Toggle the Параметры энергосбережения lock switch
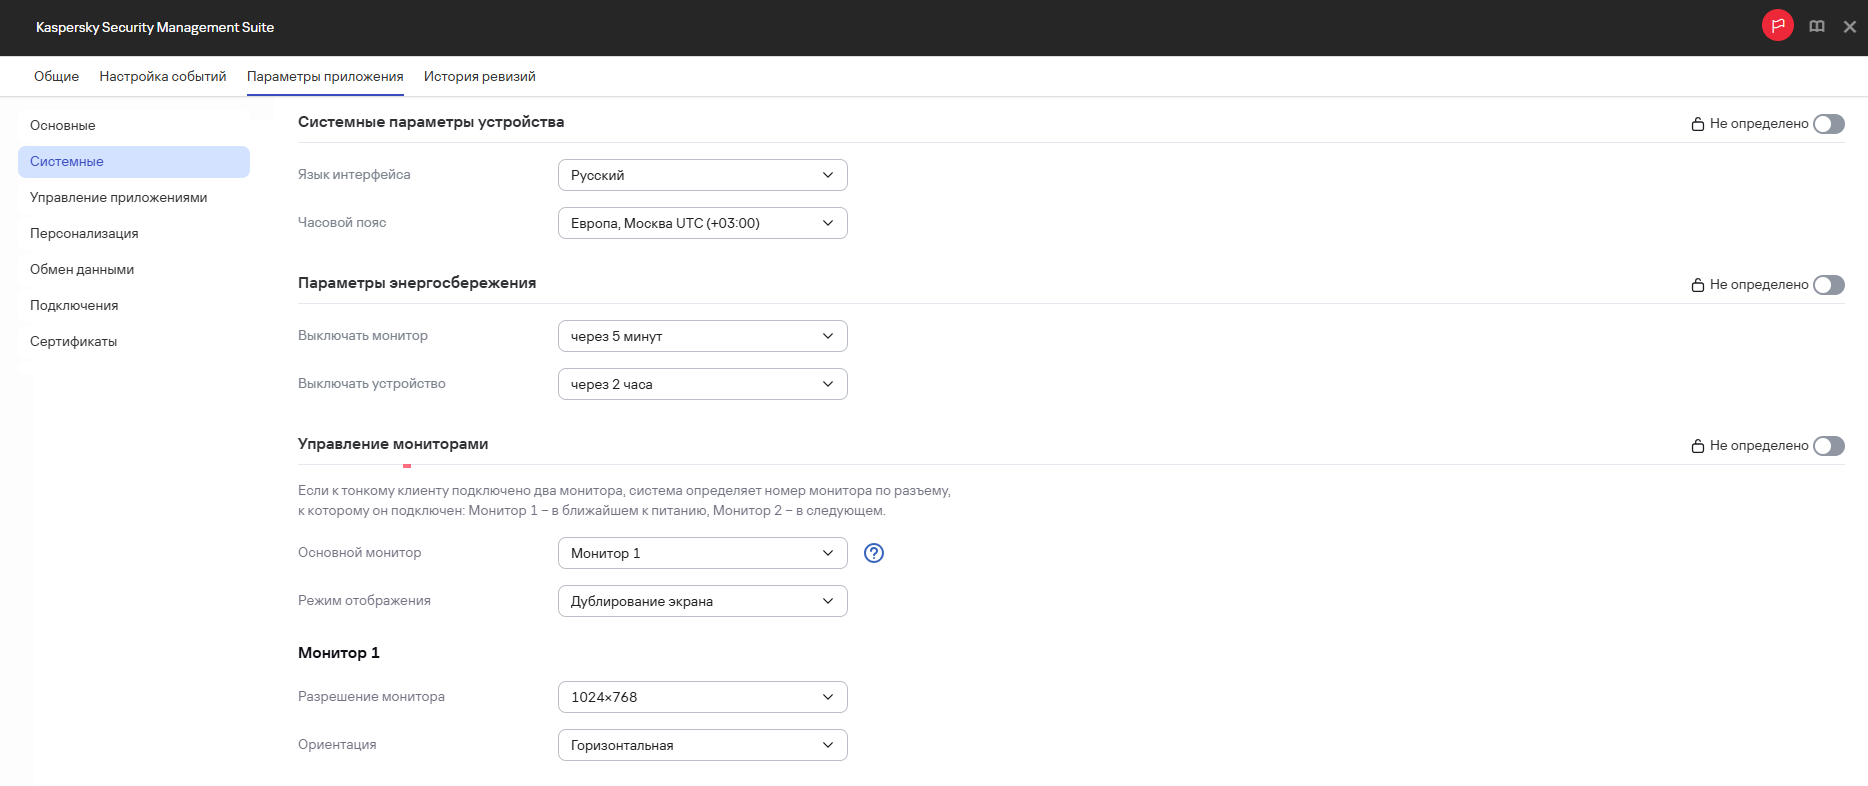 (x=1828, y=285)
